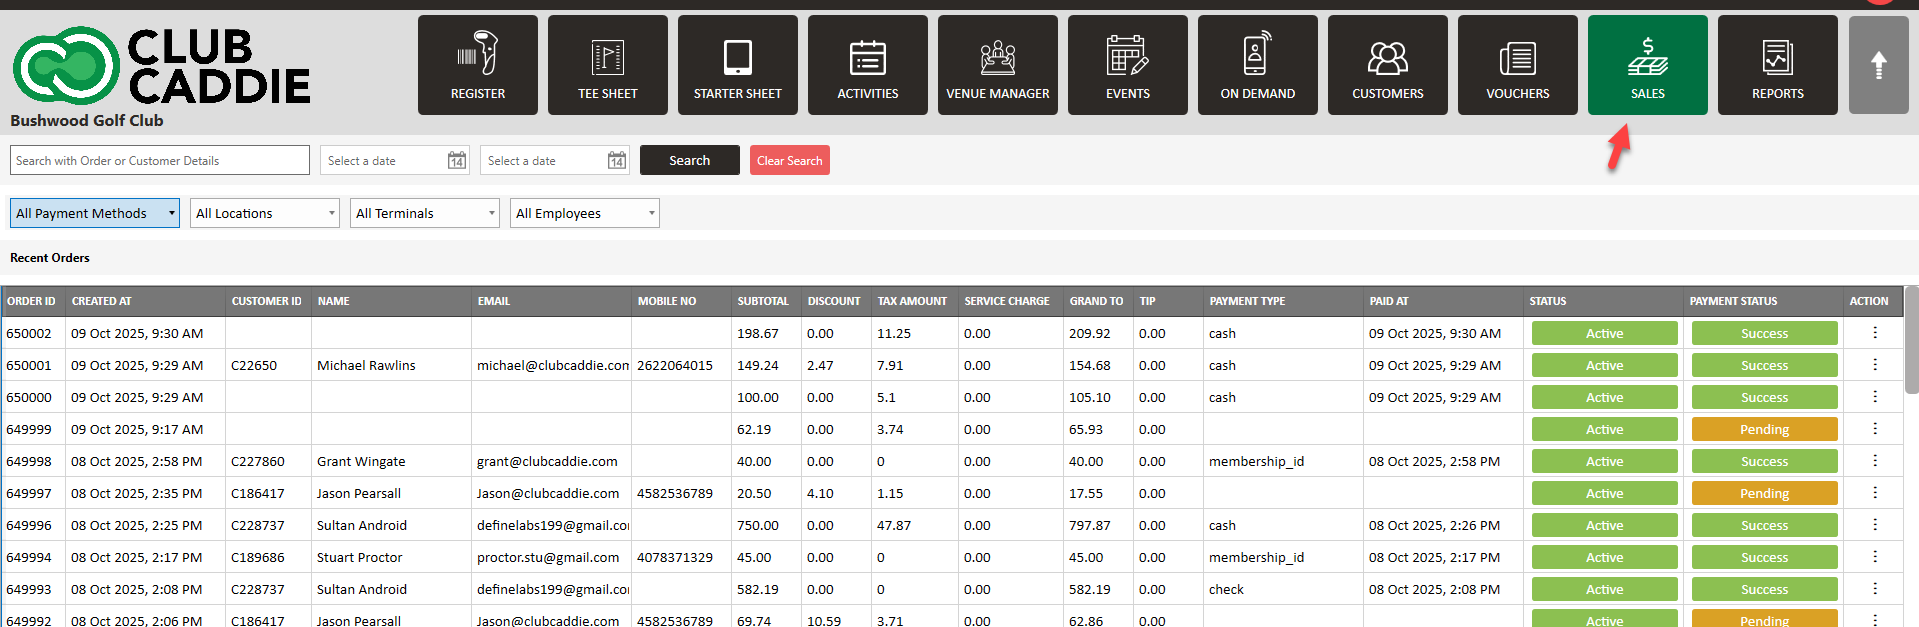This screenshot has width=1919, height=627.
Task: Open the Reports module
Action: (x=1777, y=65)
